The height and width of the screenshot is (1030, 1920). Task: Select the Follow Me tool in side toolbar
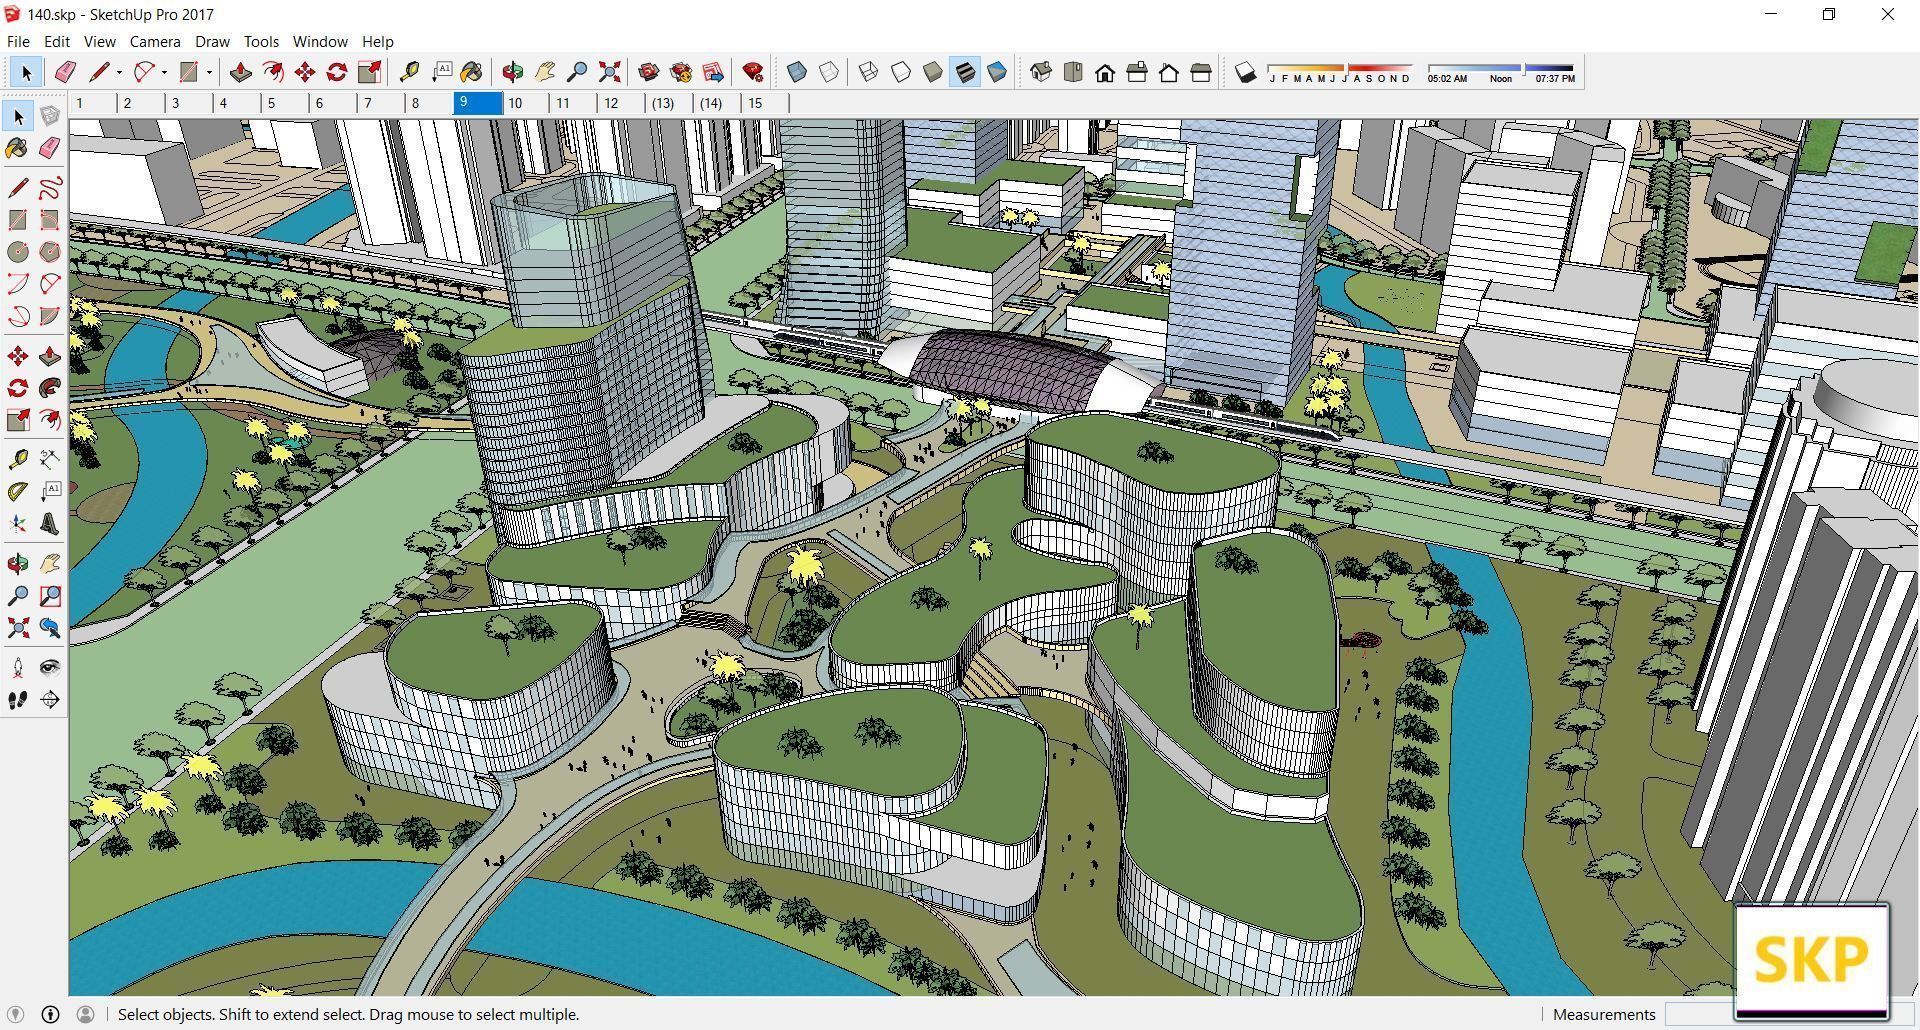pyautogui.click(x=50, y=388)
